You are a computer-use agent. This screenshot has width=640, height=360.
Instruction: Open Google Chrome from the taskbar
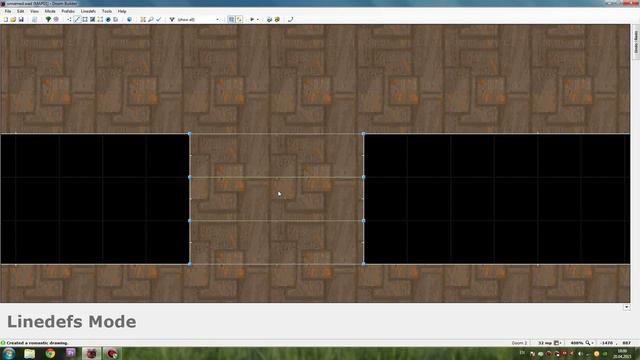50,353
